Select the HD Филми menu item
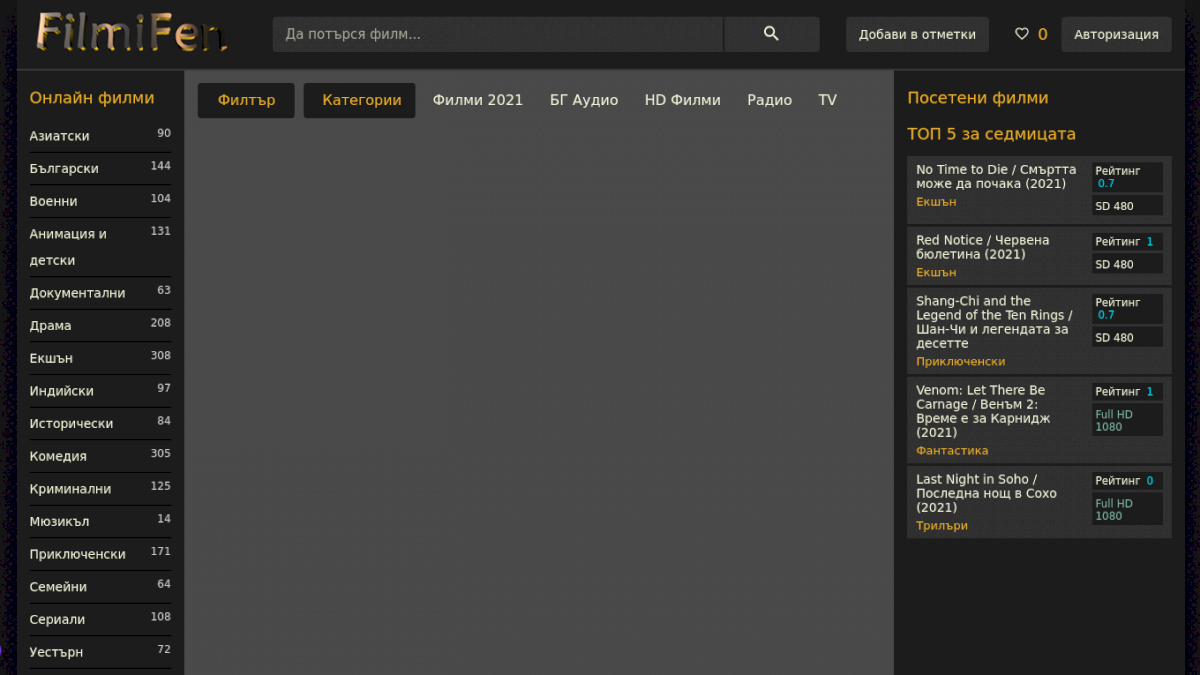The height and width of the screenshot is (675, 1200). coord(682,100)
